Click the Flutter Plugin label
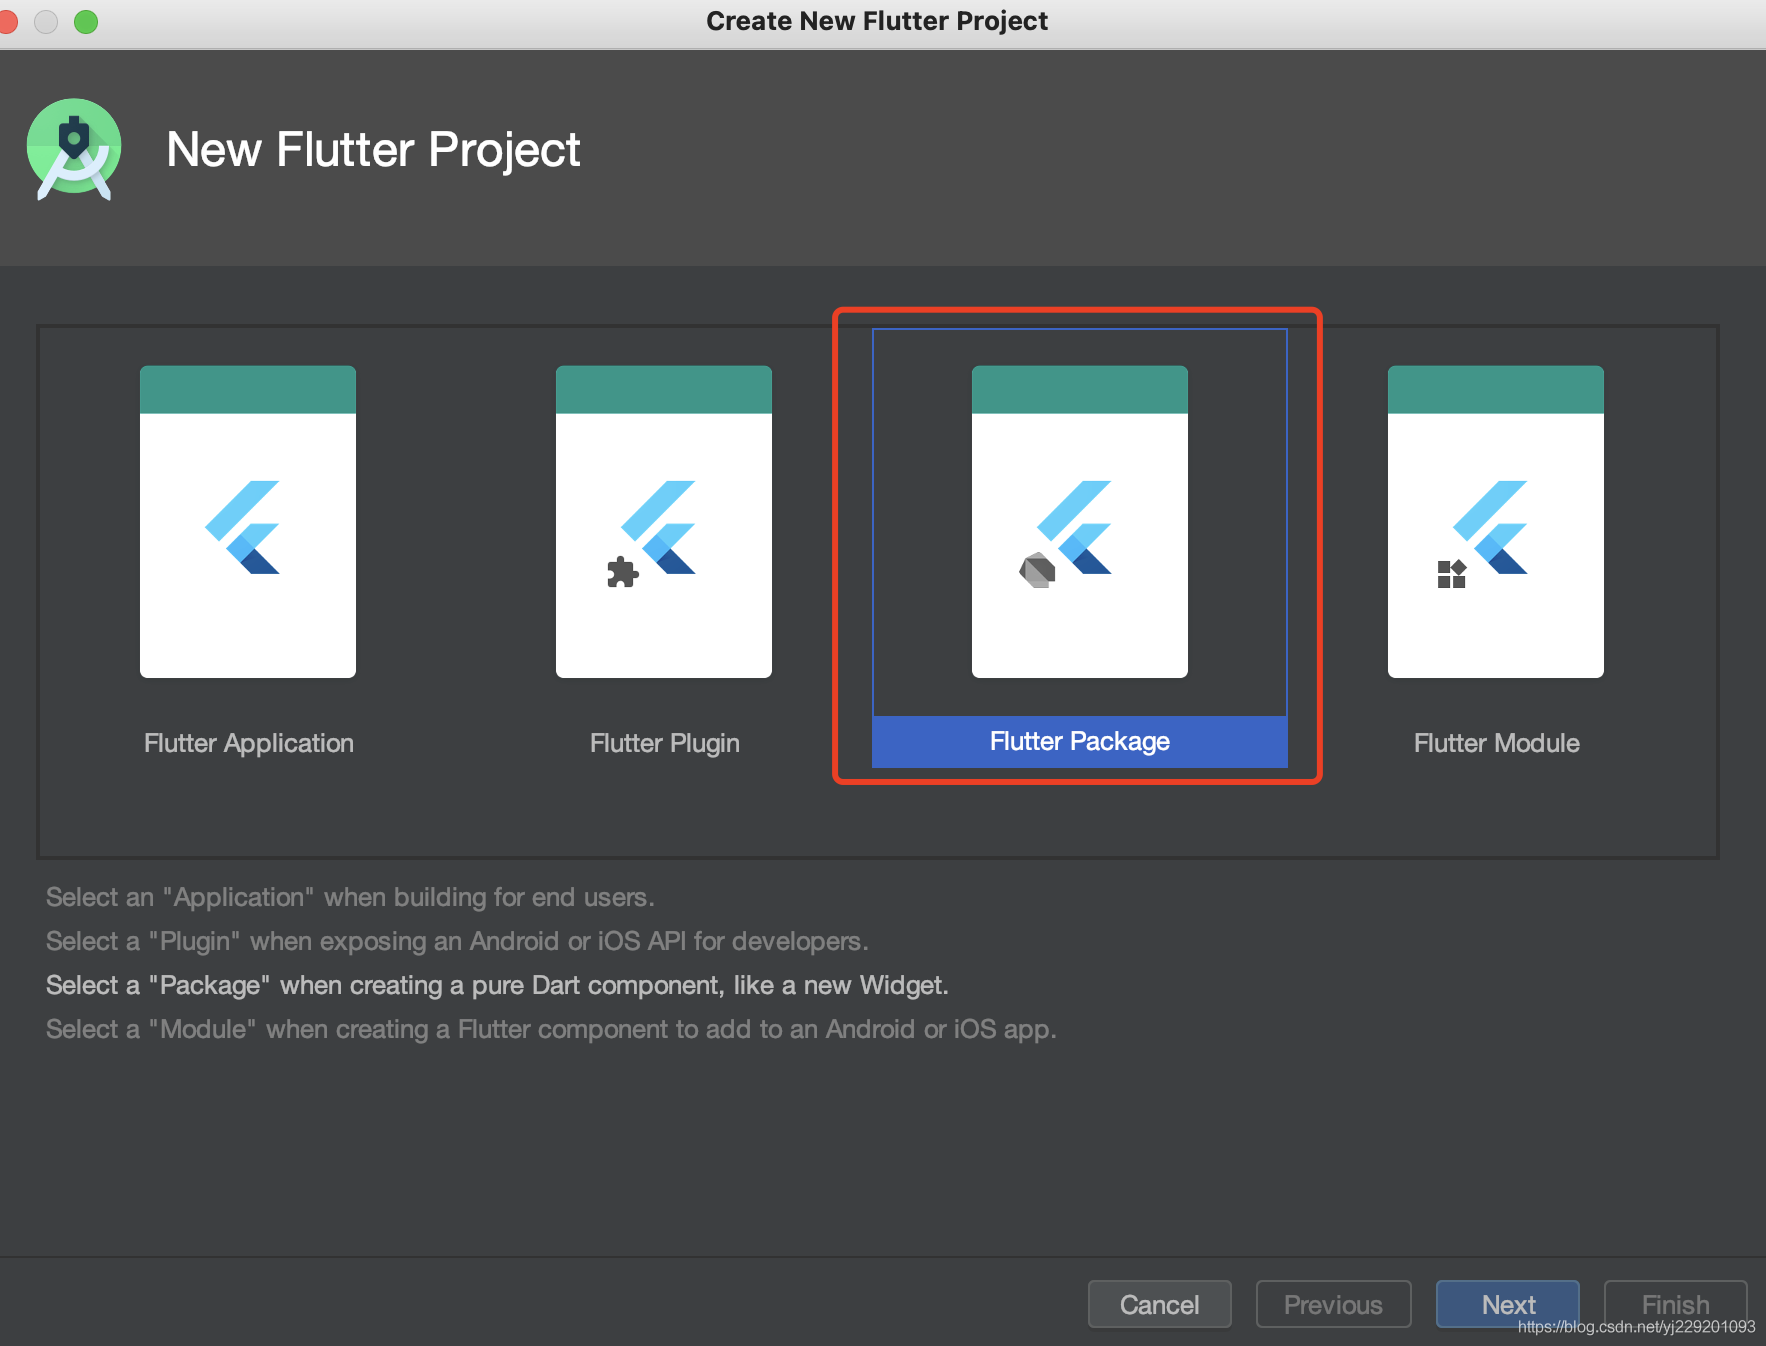The width and height of the screenshot is (1766, 1346). (x=665, y=743)
